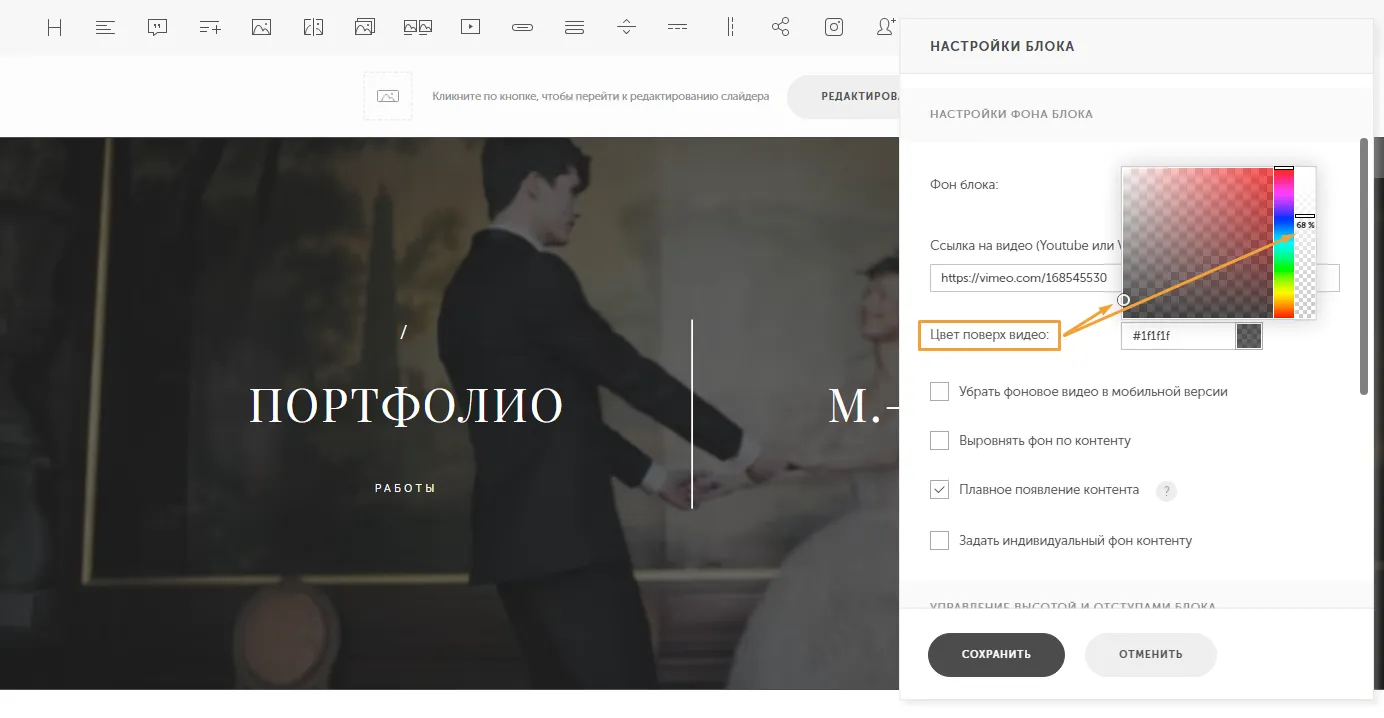This screenshot has width=1384, height=718.
Task: Choose the single image block icon
Action: tap(262, 28)
